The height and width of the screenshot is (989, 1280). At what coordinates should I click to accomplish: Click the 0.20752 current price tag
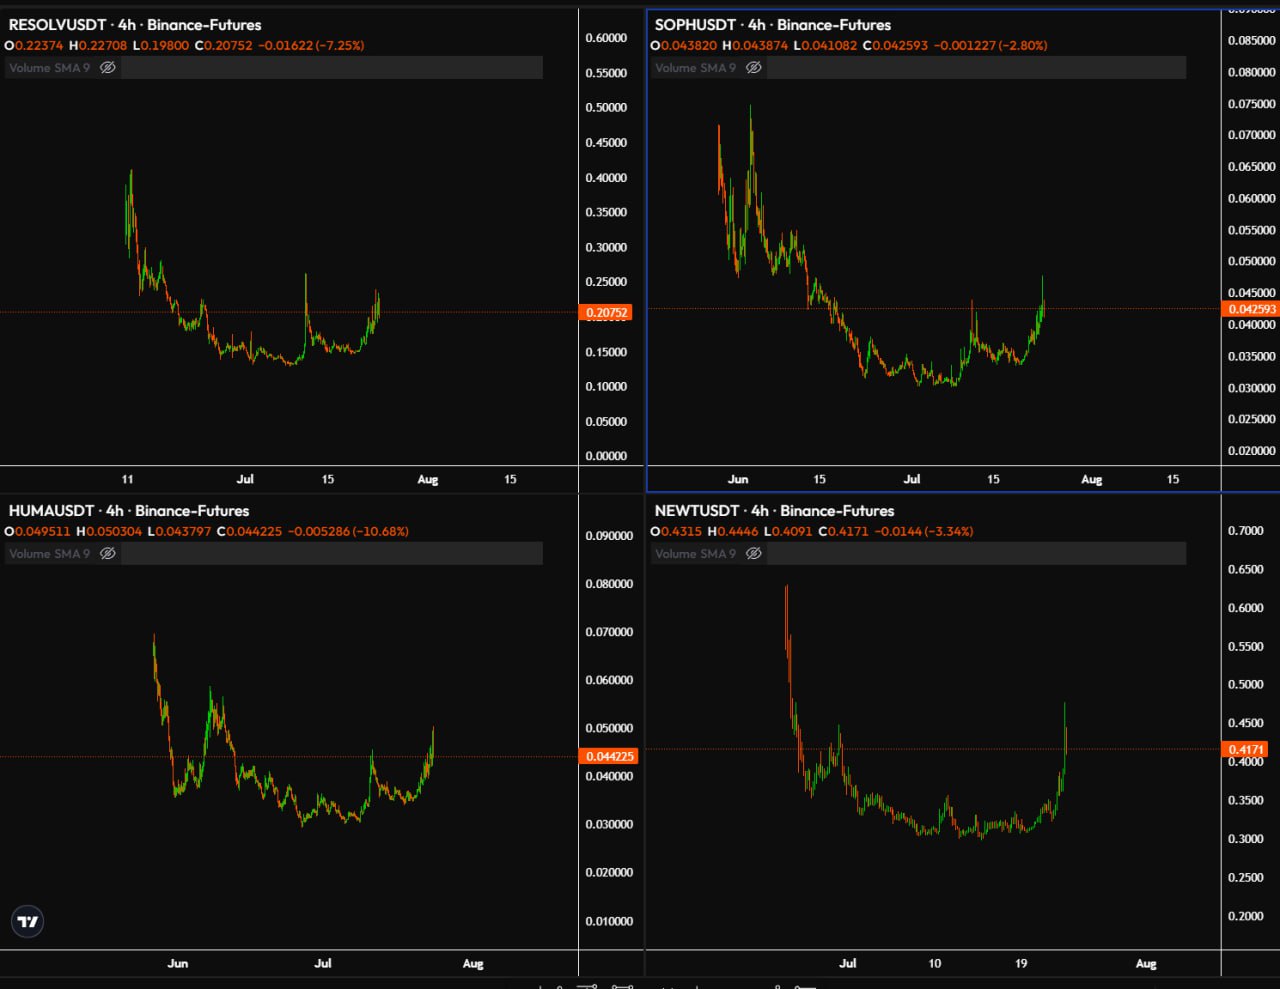click(x=606, y=313)
